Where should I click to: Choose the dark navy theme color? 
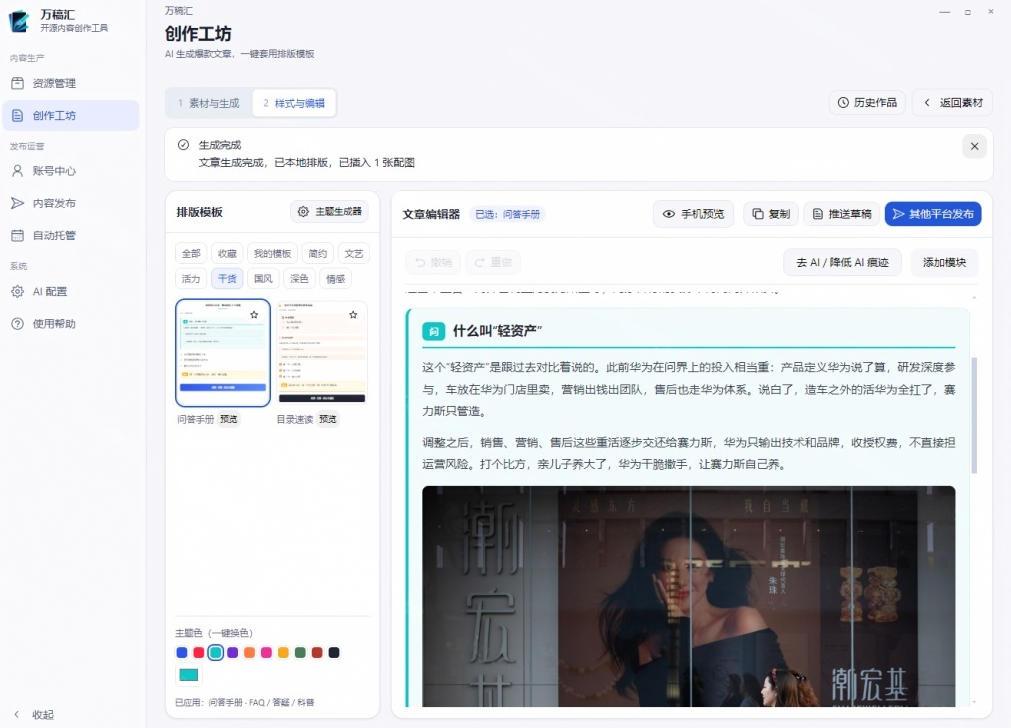334,653
